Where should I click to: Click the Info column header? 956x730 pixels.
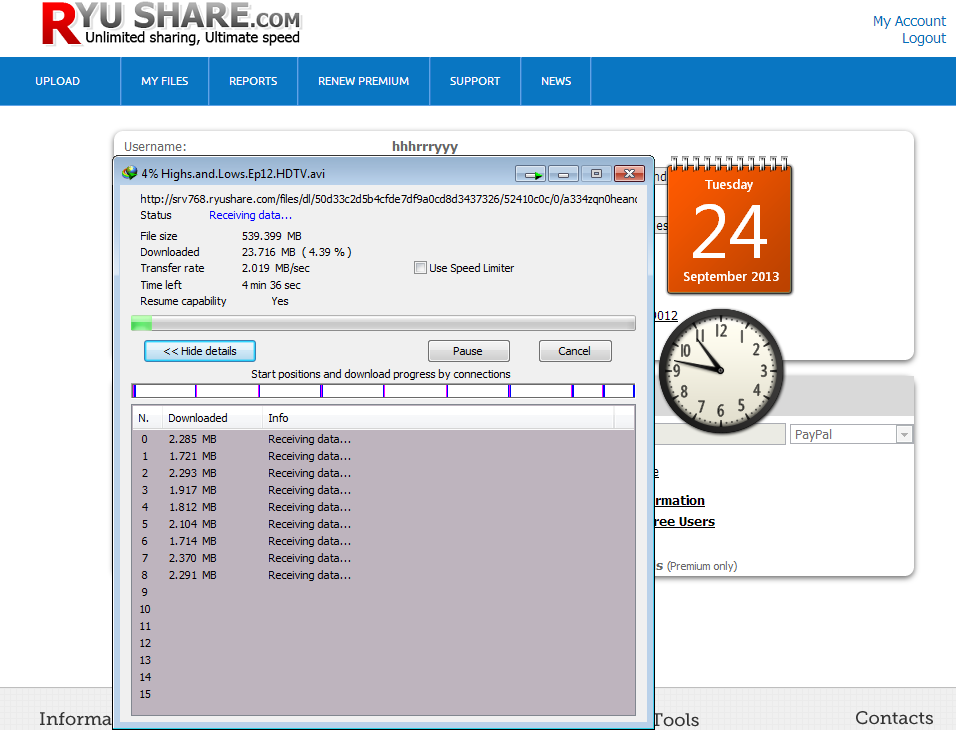pos(438,418)
